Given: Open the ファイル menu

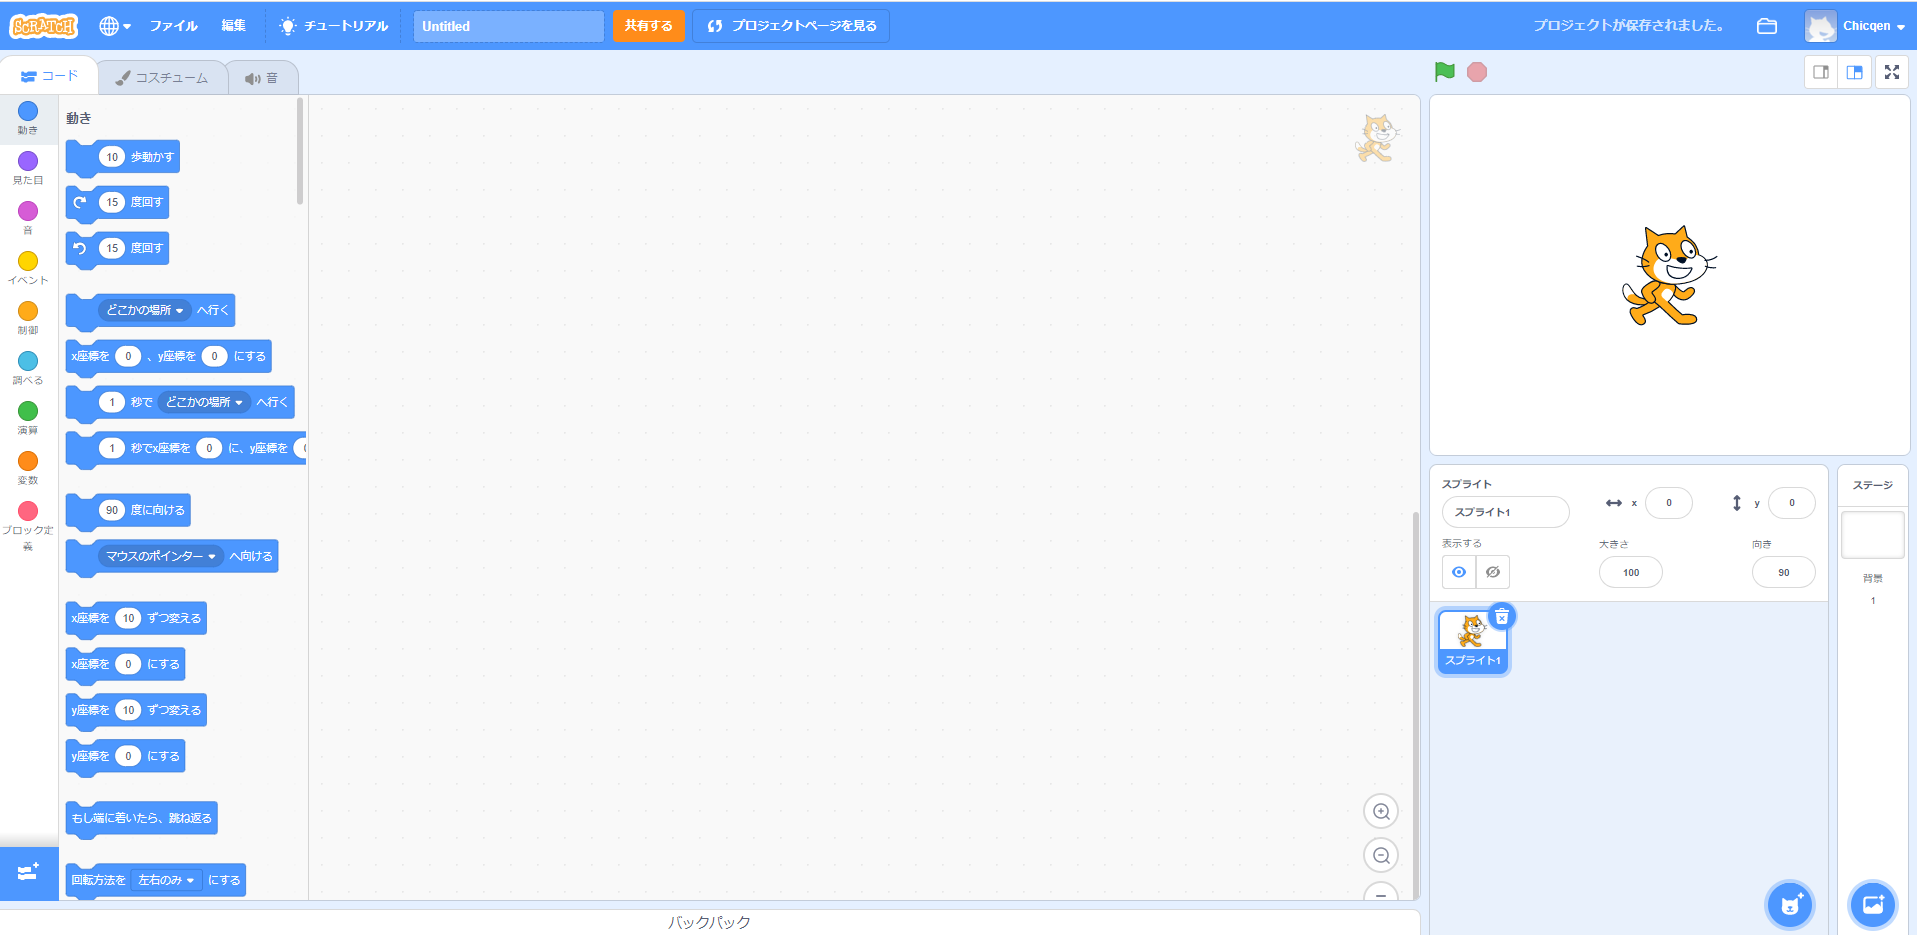Looking at the screenshot, I should pos(174,26).
